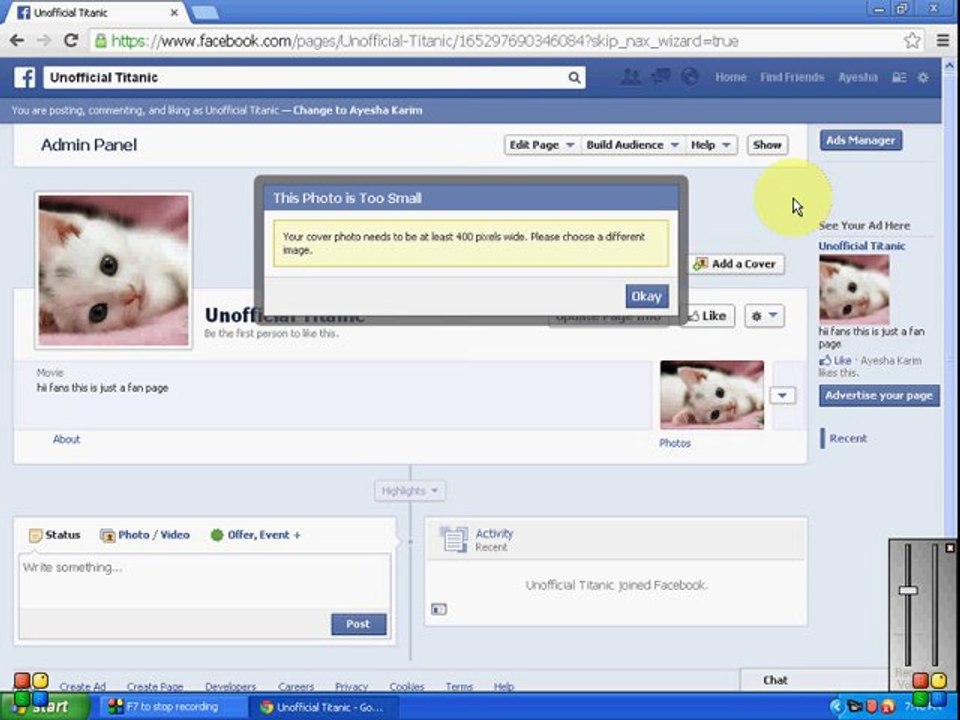Open Chrome menu hamburger icon
Viewport: 960px width, 720px height.
[943, 40]
